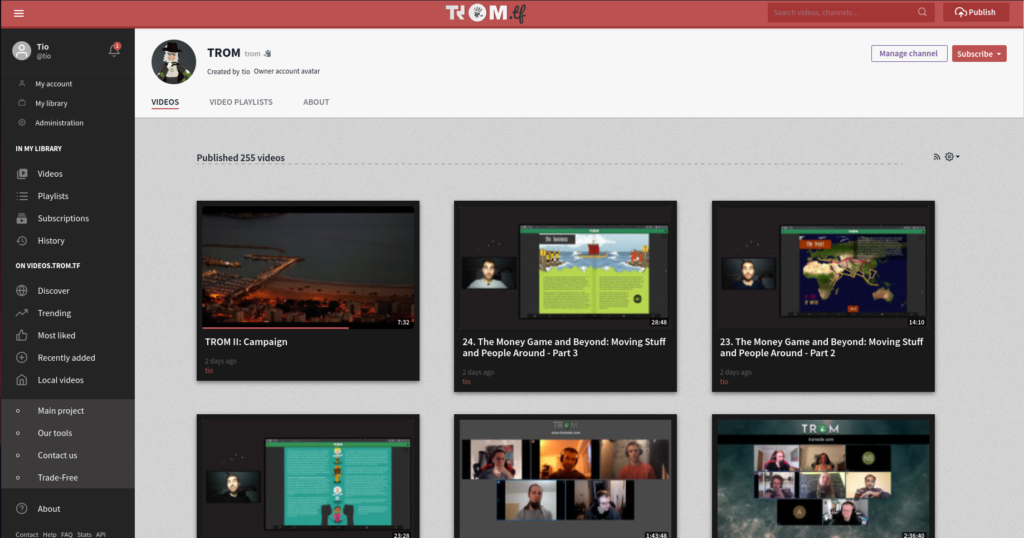
Task: Click the TROM channel avatar
Action: coord(174,62)
